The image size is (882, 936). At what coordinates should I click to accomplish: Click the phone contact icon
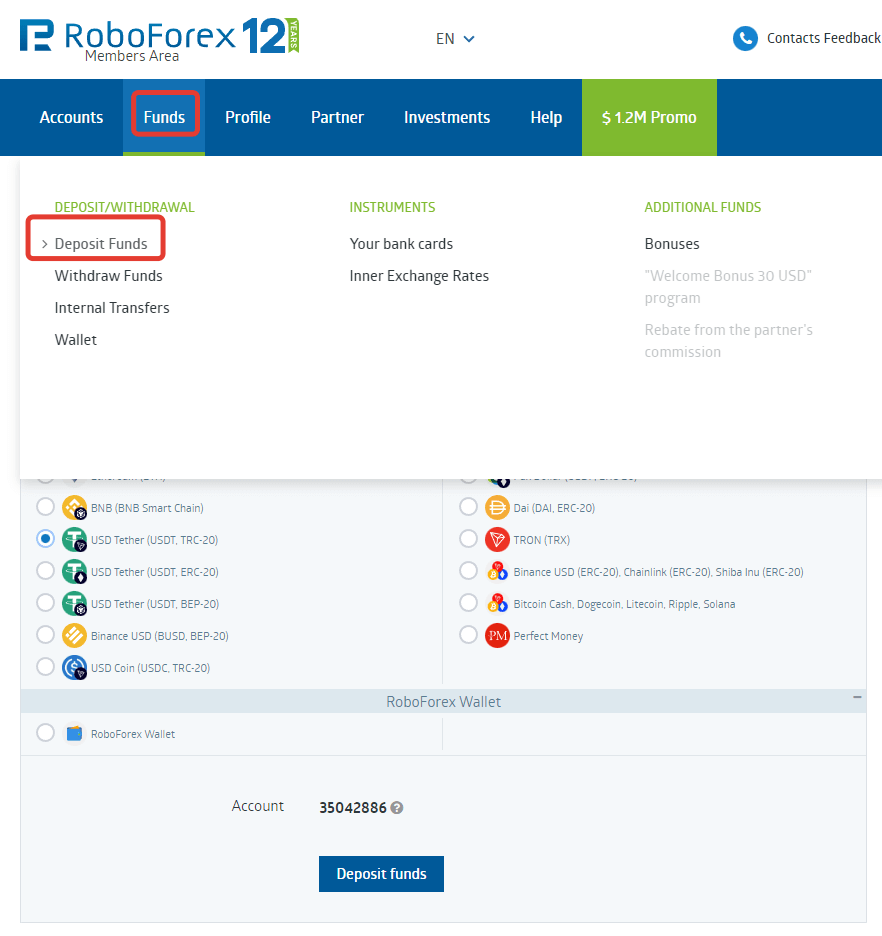(745, 39)
